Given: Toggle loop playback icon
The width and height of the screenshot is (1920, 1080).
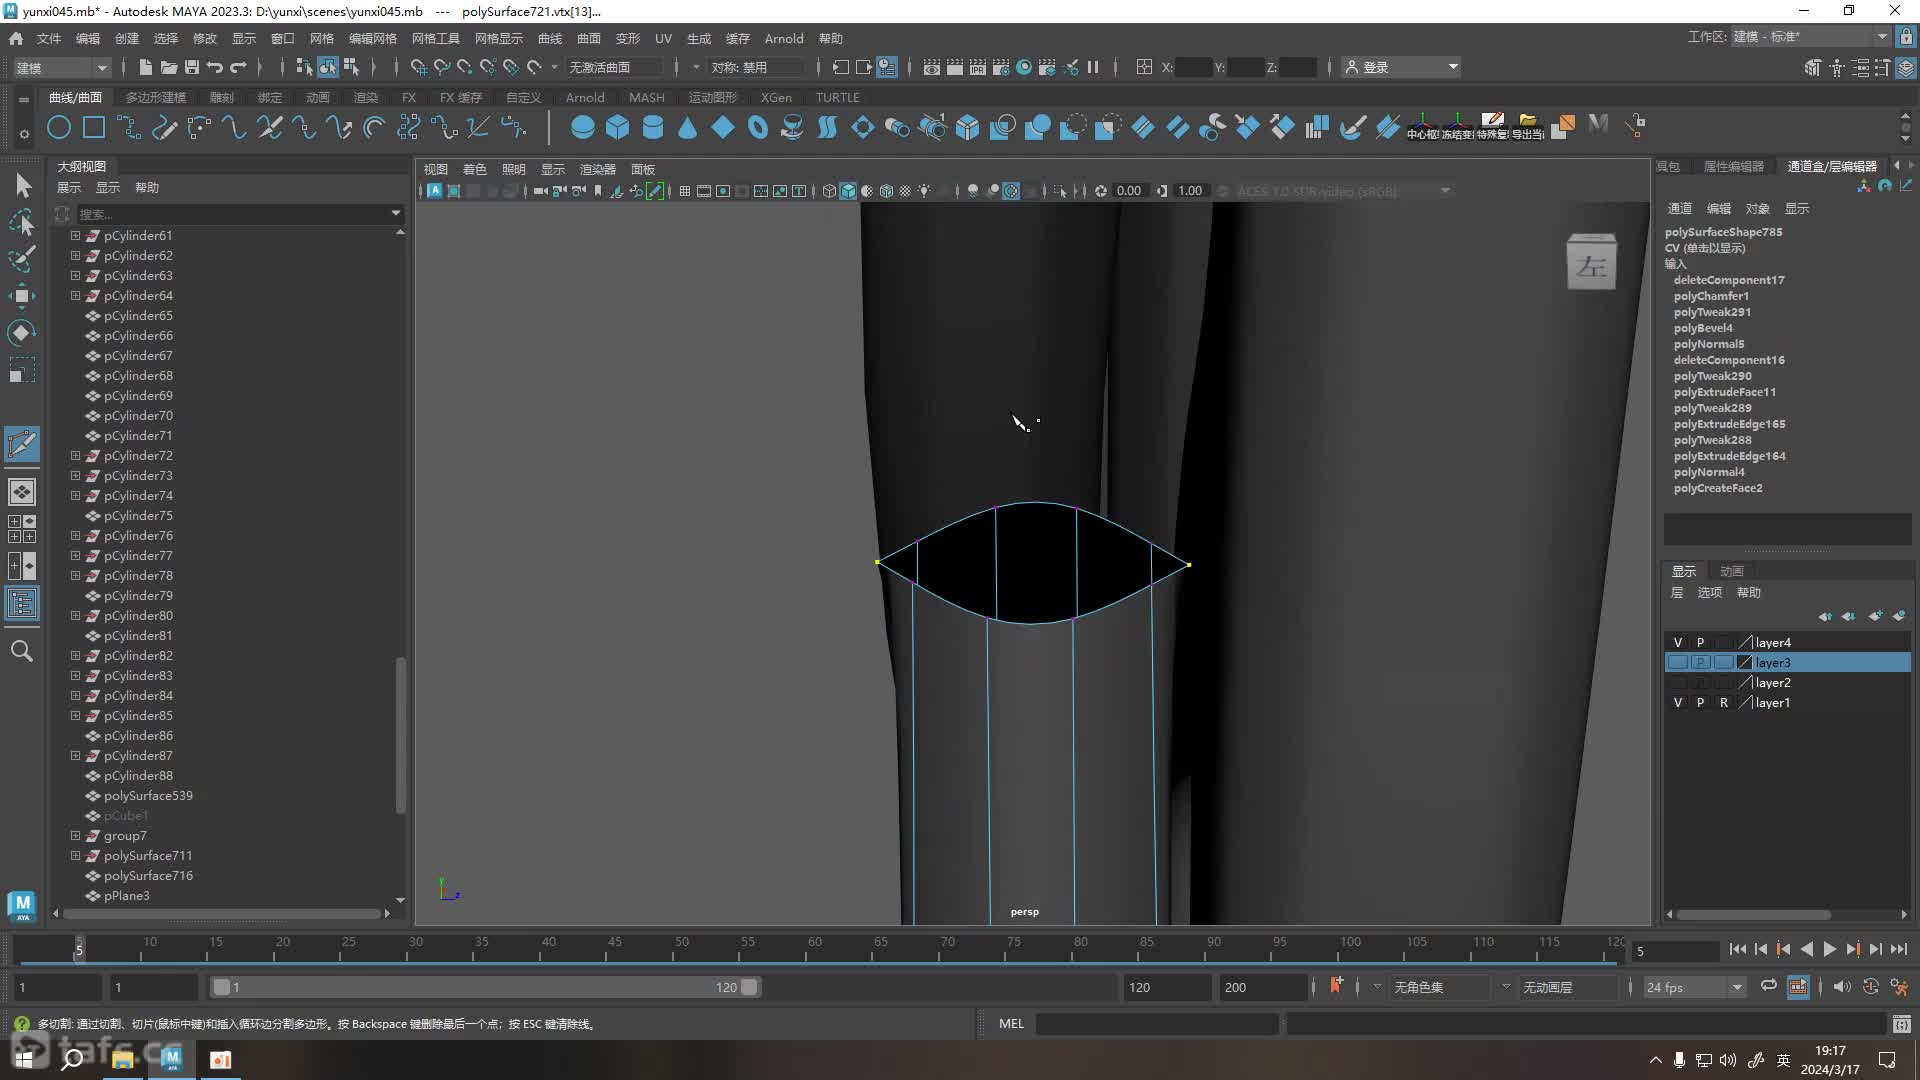Looking at the screenshot, I should tap(1768, 986).
